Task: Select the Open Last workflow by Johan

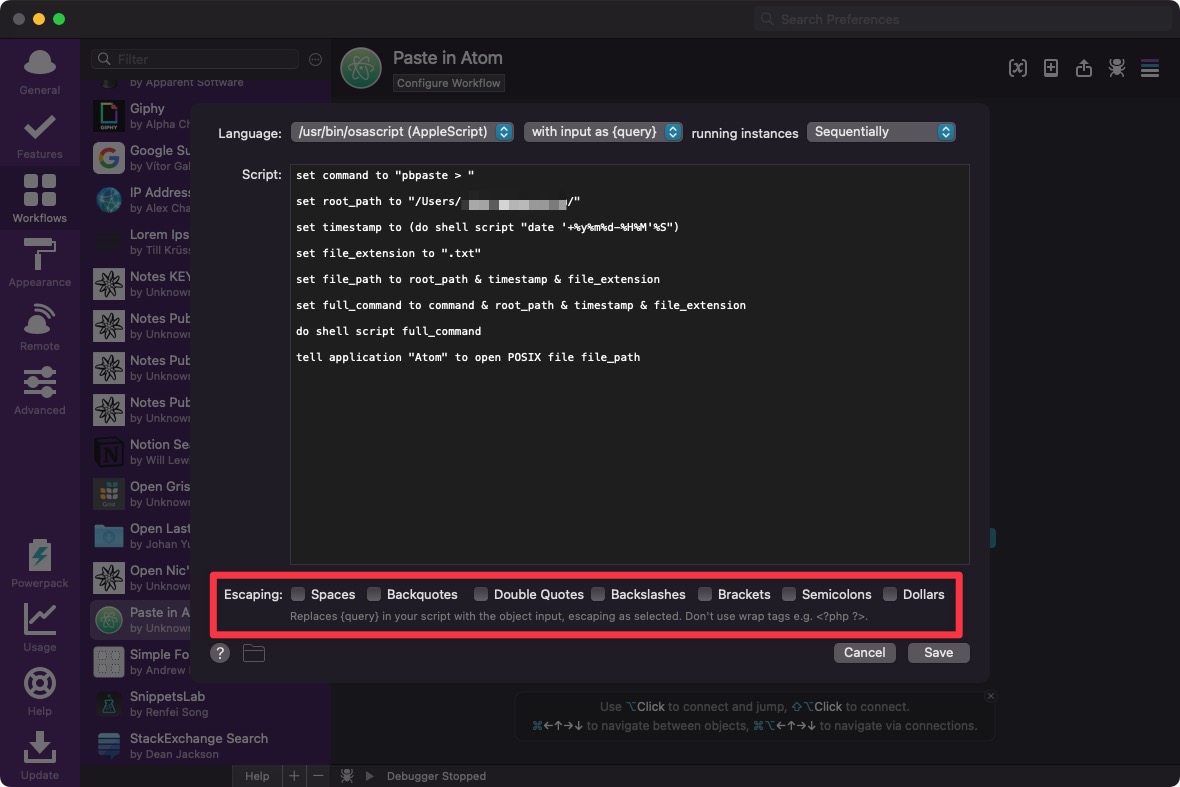Action: click(x=141, y=536)
